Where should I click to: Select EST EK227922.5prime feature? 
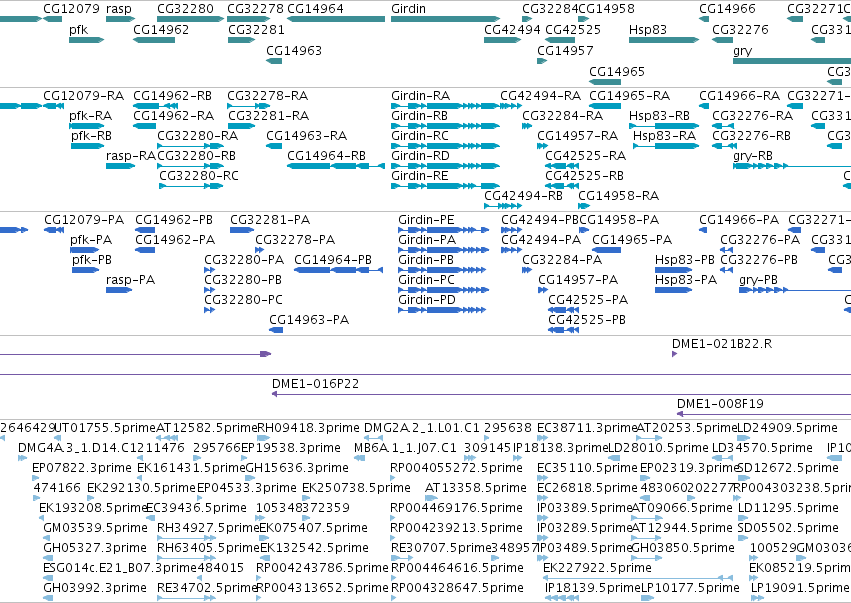pyautogui.click(x=637, y=578)
